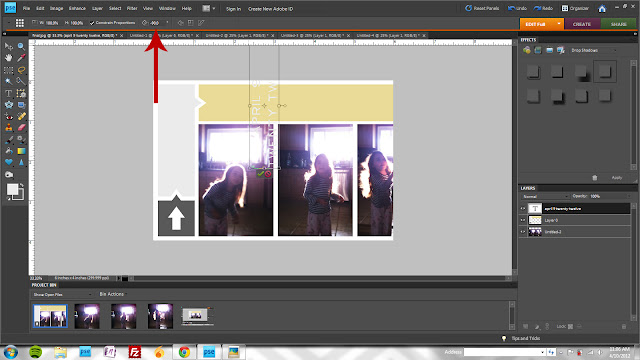Open the layer Opacity dropdown

click(x=629, y=196)
